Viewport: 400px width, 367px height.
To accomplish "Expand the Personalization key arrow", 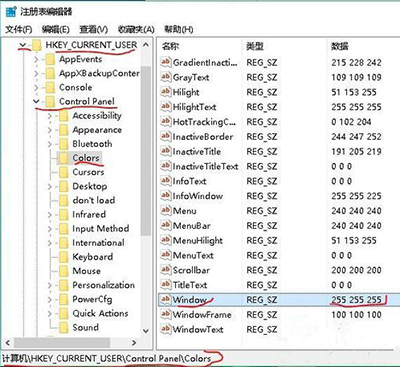I will (50, 285).
